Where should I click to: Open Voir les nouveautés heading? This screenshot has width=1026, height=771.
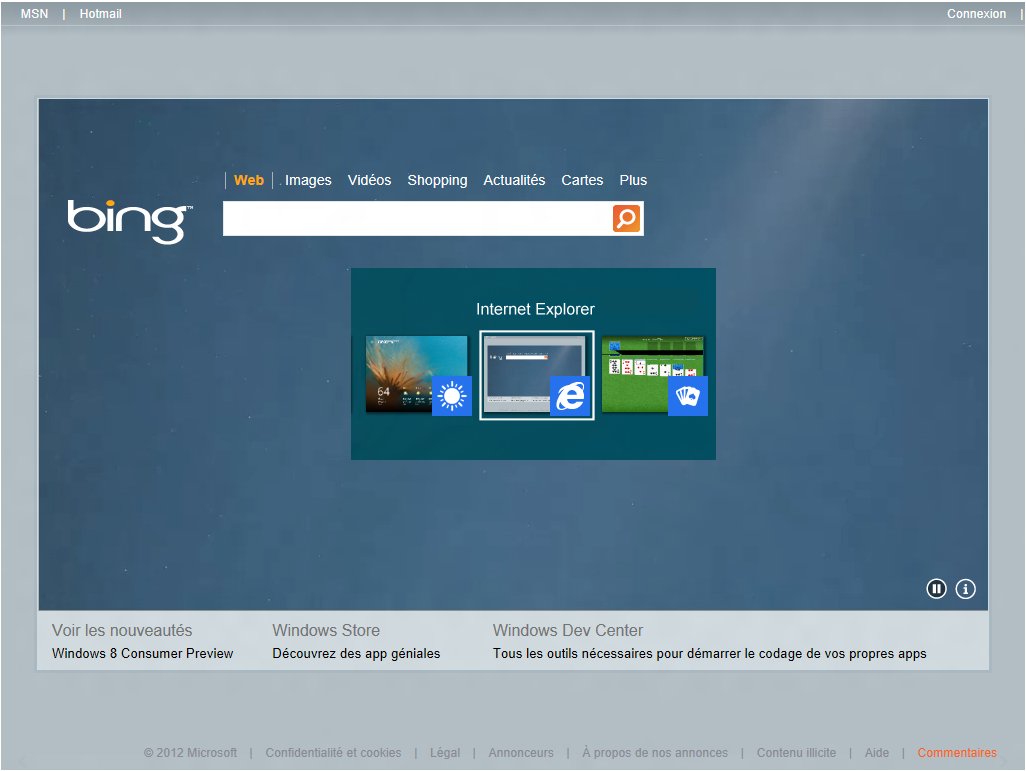[x=122, y=630]
